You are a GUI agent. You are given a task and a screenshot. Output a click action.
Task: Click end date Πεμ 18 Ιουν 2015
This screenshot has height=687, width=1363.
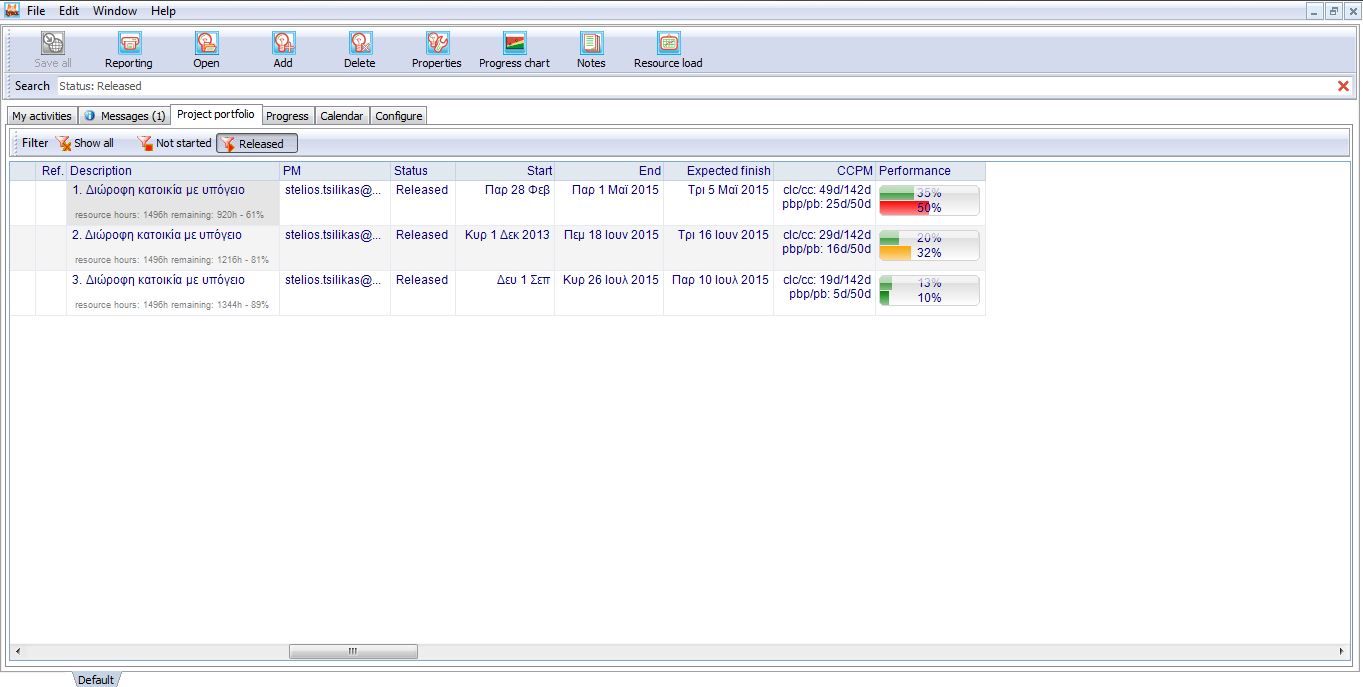pos(611,235)
